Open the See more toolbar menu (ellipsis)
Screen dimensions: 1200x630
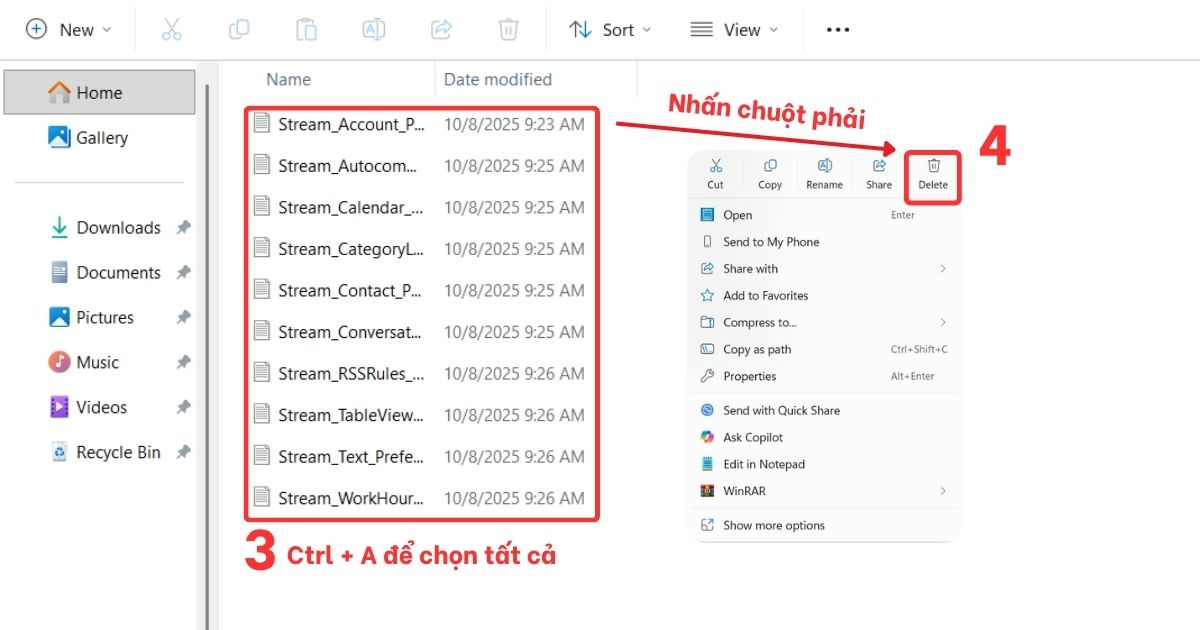tap(837, 29)
